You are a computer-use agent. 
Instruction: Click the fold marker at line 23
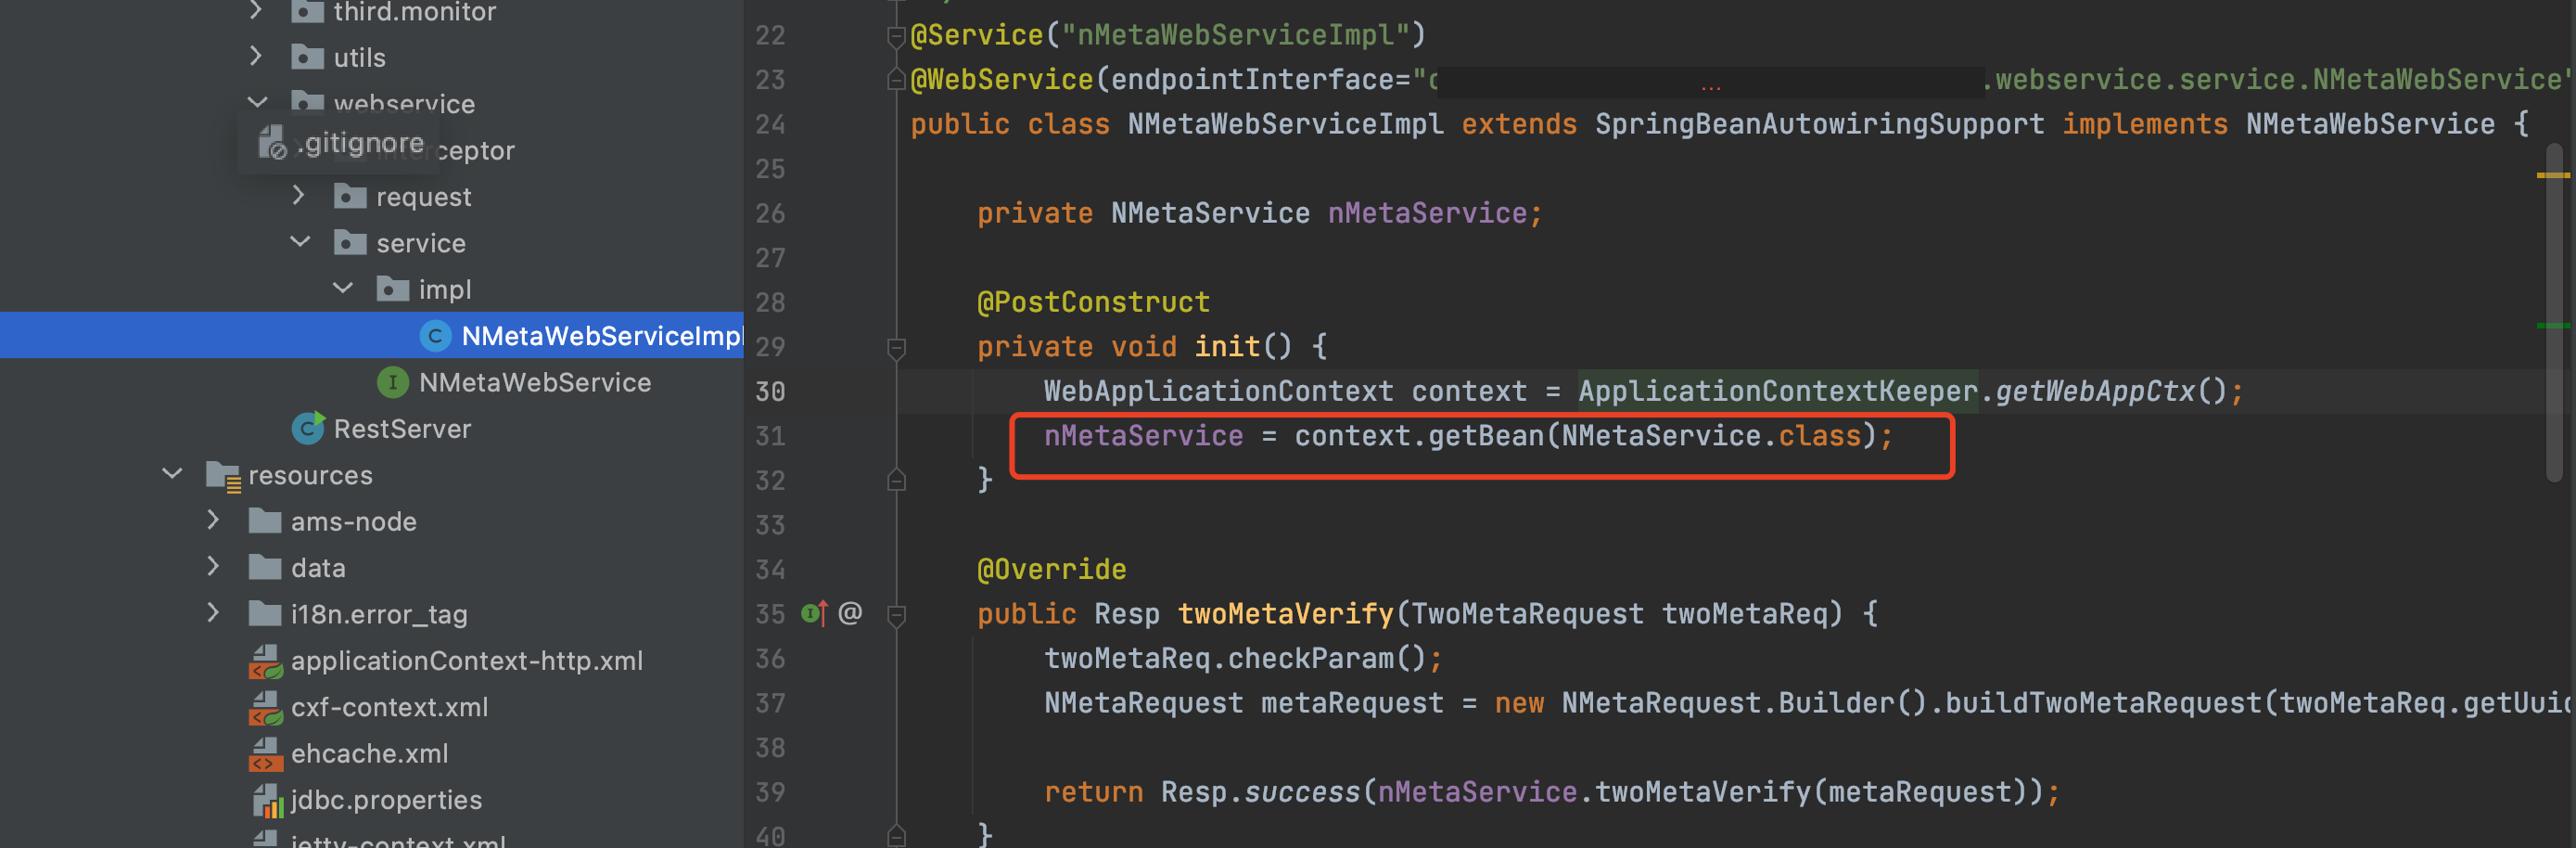pyautogui.click(x=896, y=79)
